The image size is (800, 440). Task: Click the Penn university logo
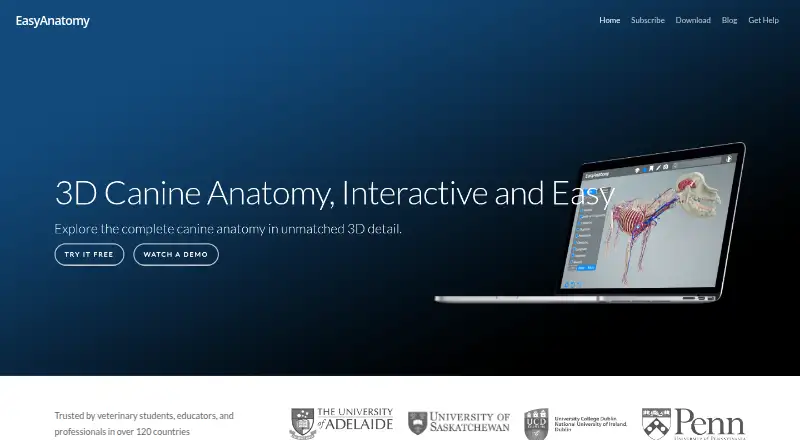click(694, 424)
